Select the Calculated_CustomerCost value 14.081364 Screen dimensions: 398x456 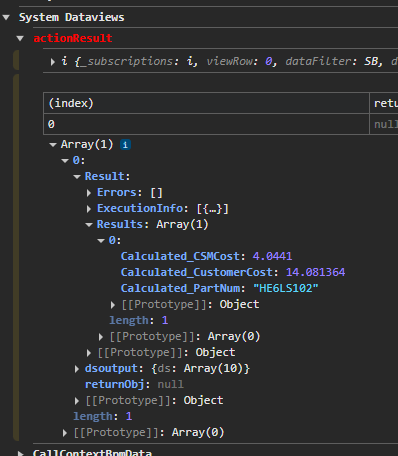315,272
